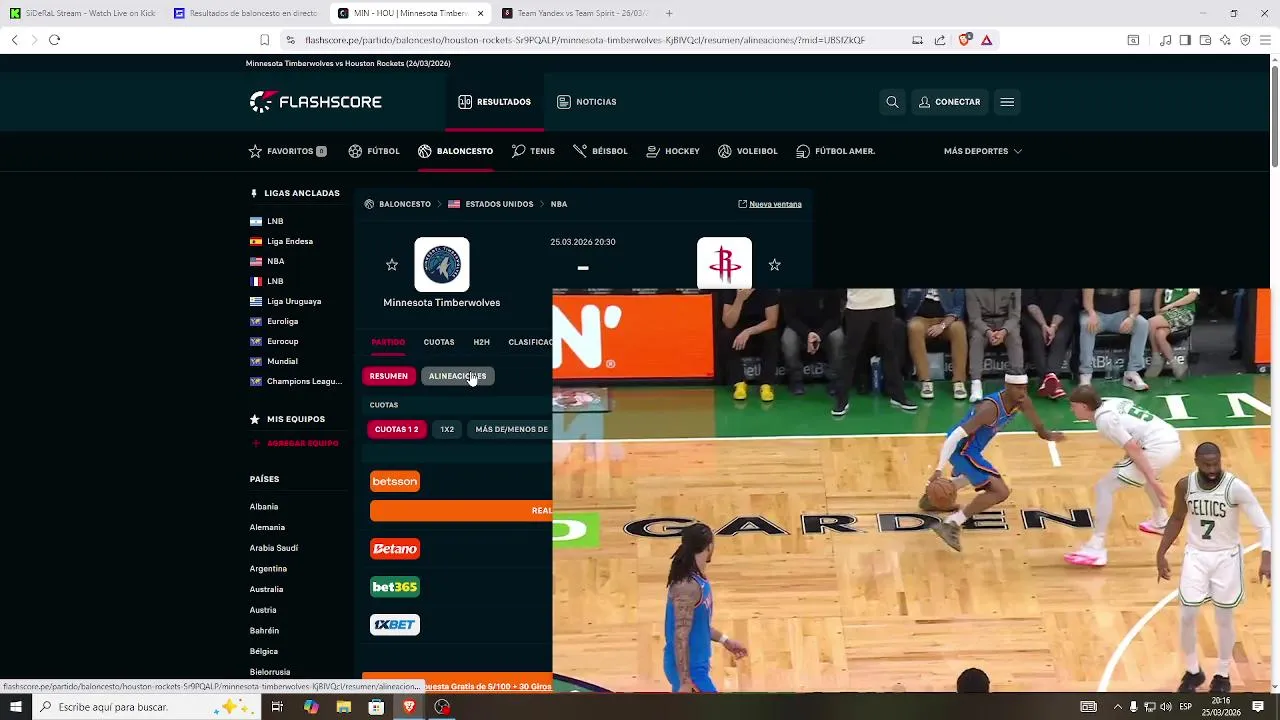Click the bet365 bookmaker logo

point(395,587)
